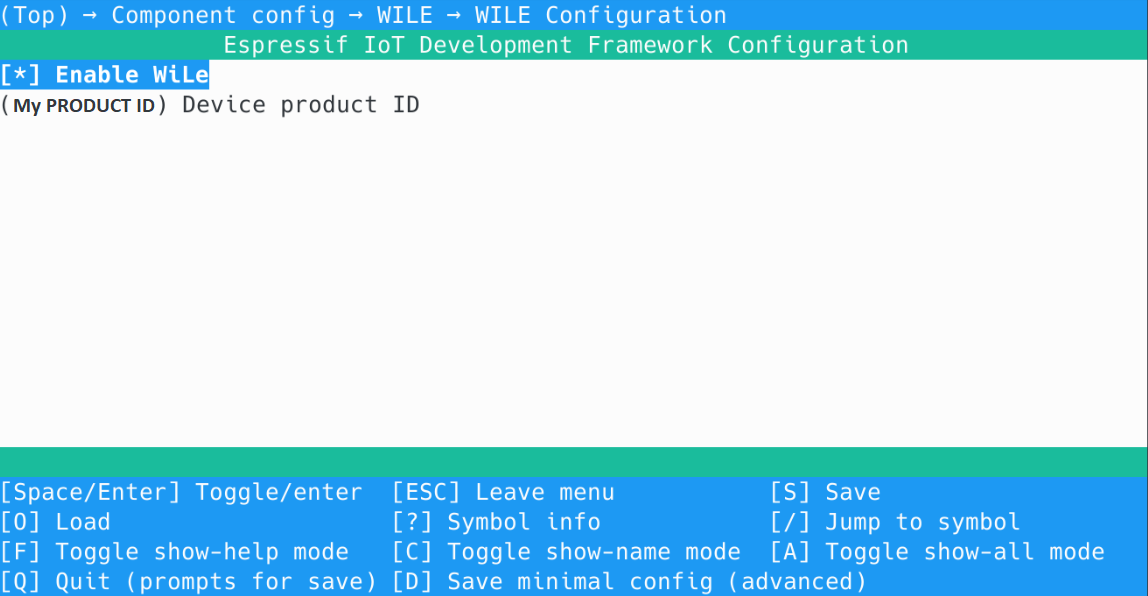Toggle show-help mode with the [F] hint
Viewport: 1148px width, 596px height.
(x=174, y=552)
